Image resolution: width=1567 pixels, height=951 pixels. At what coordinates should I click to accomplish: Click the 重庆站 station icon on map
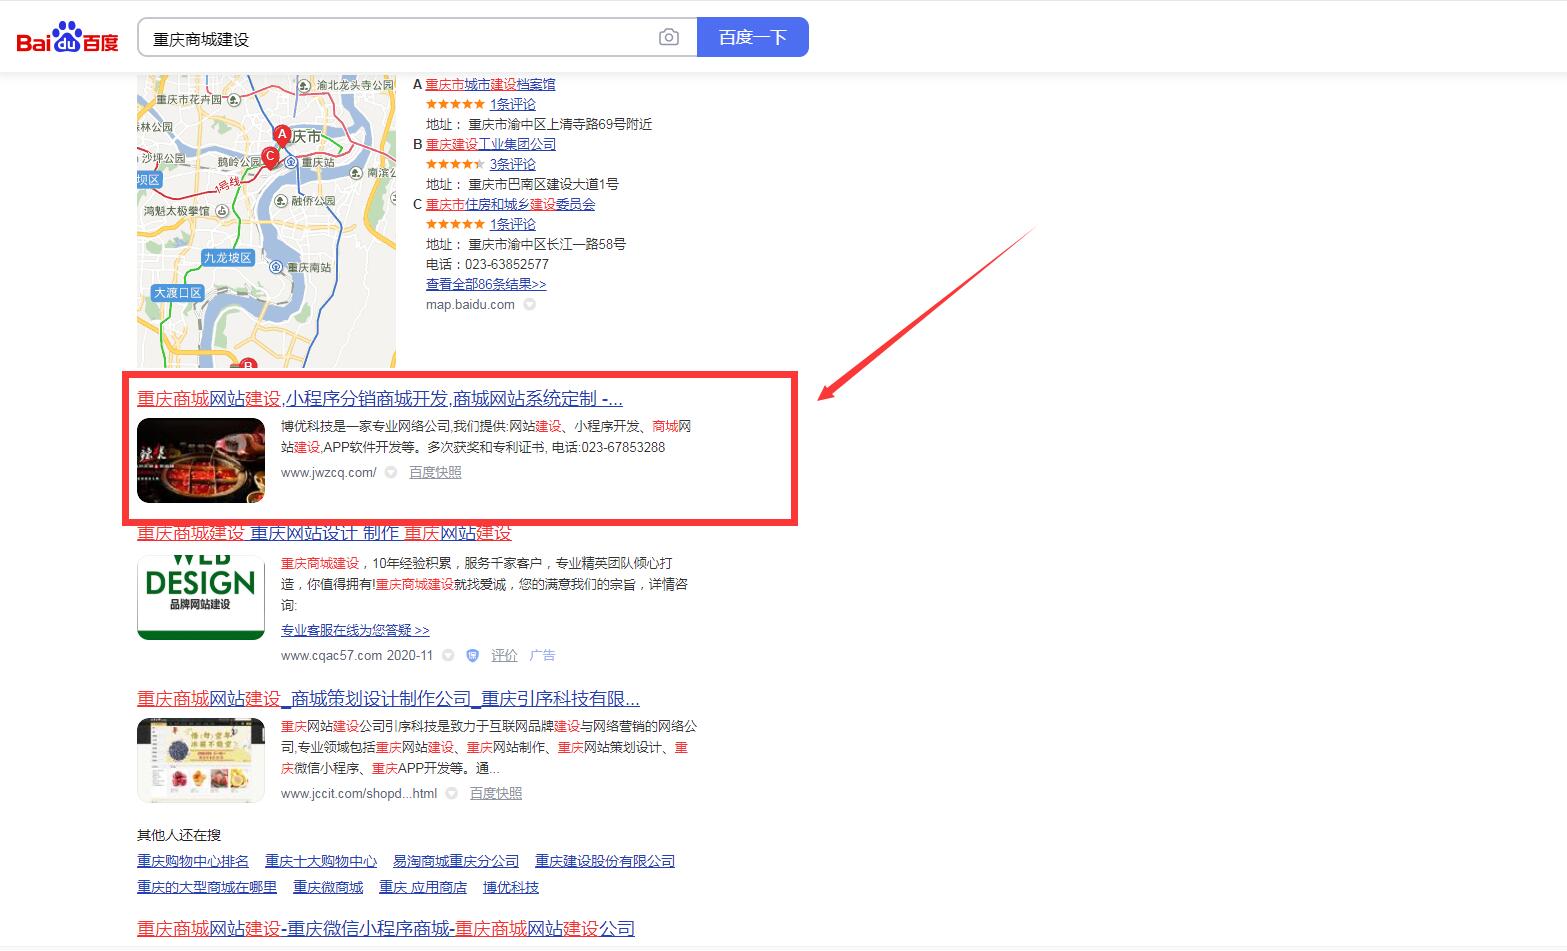pos(290,162)
